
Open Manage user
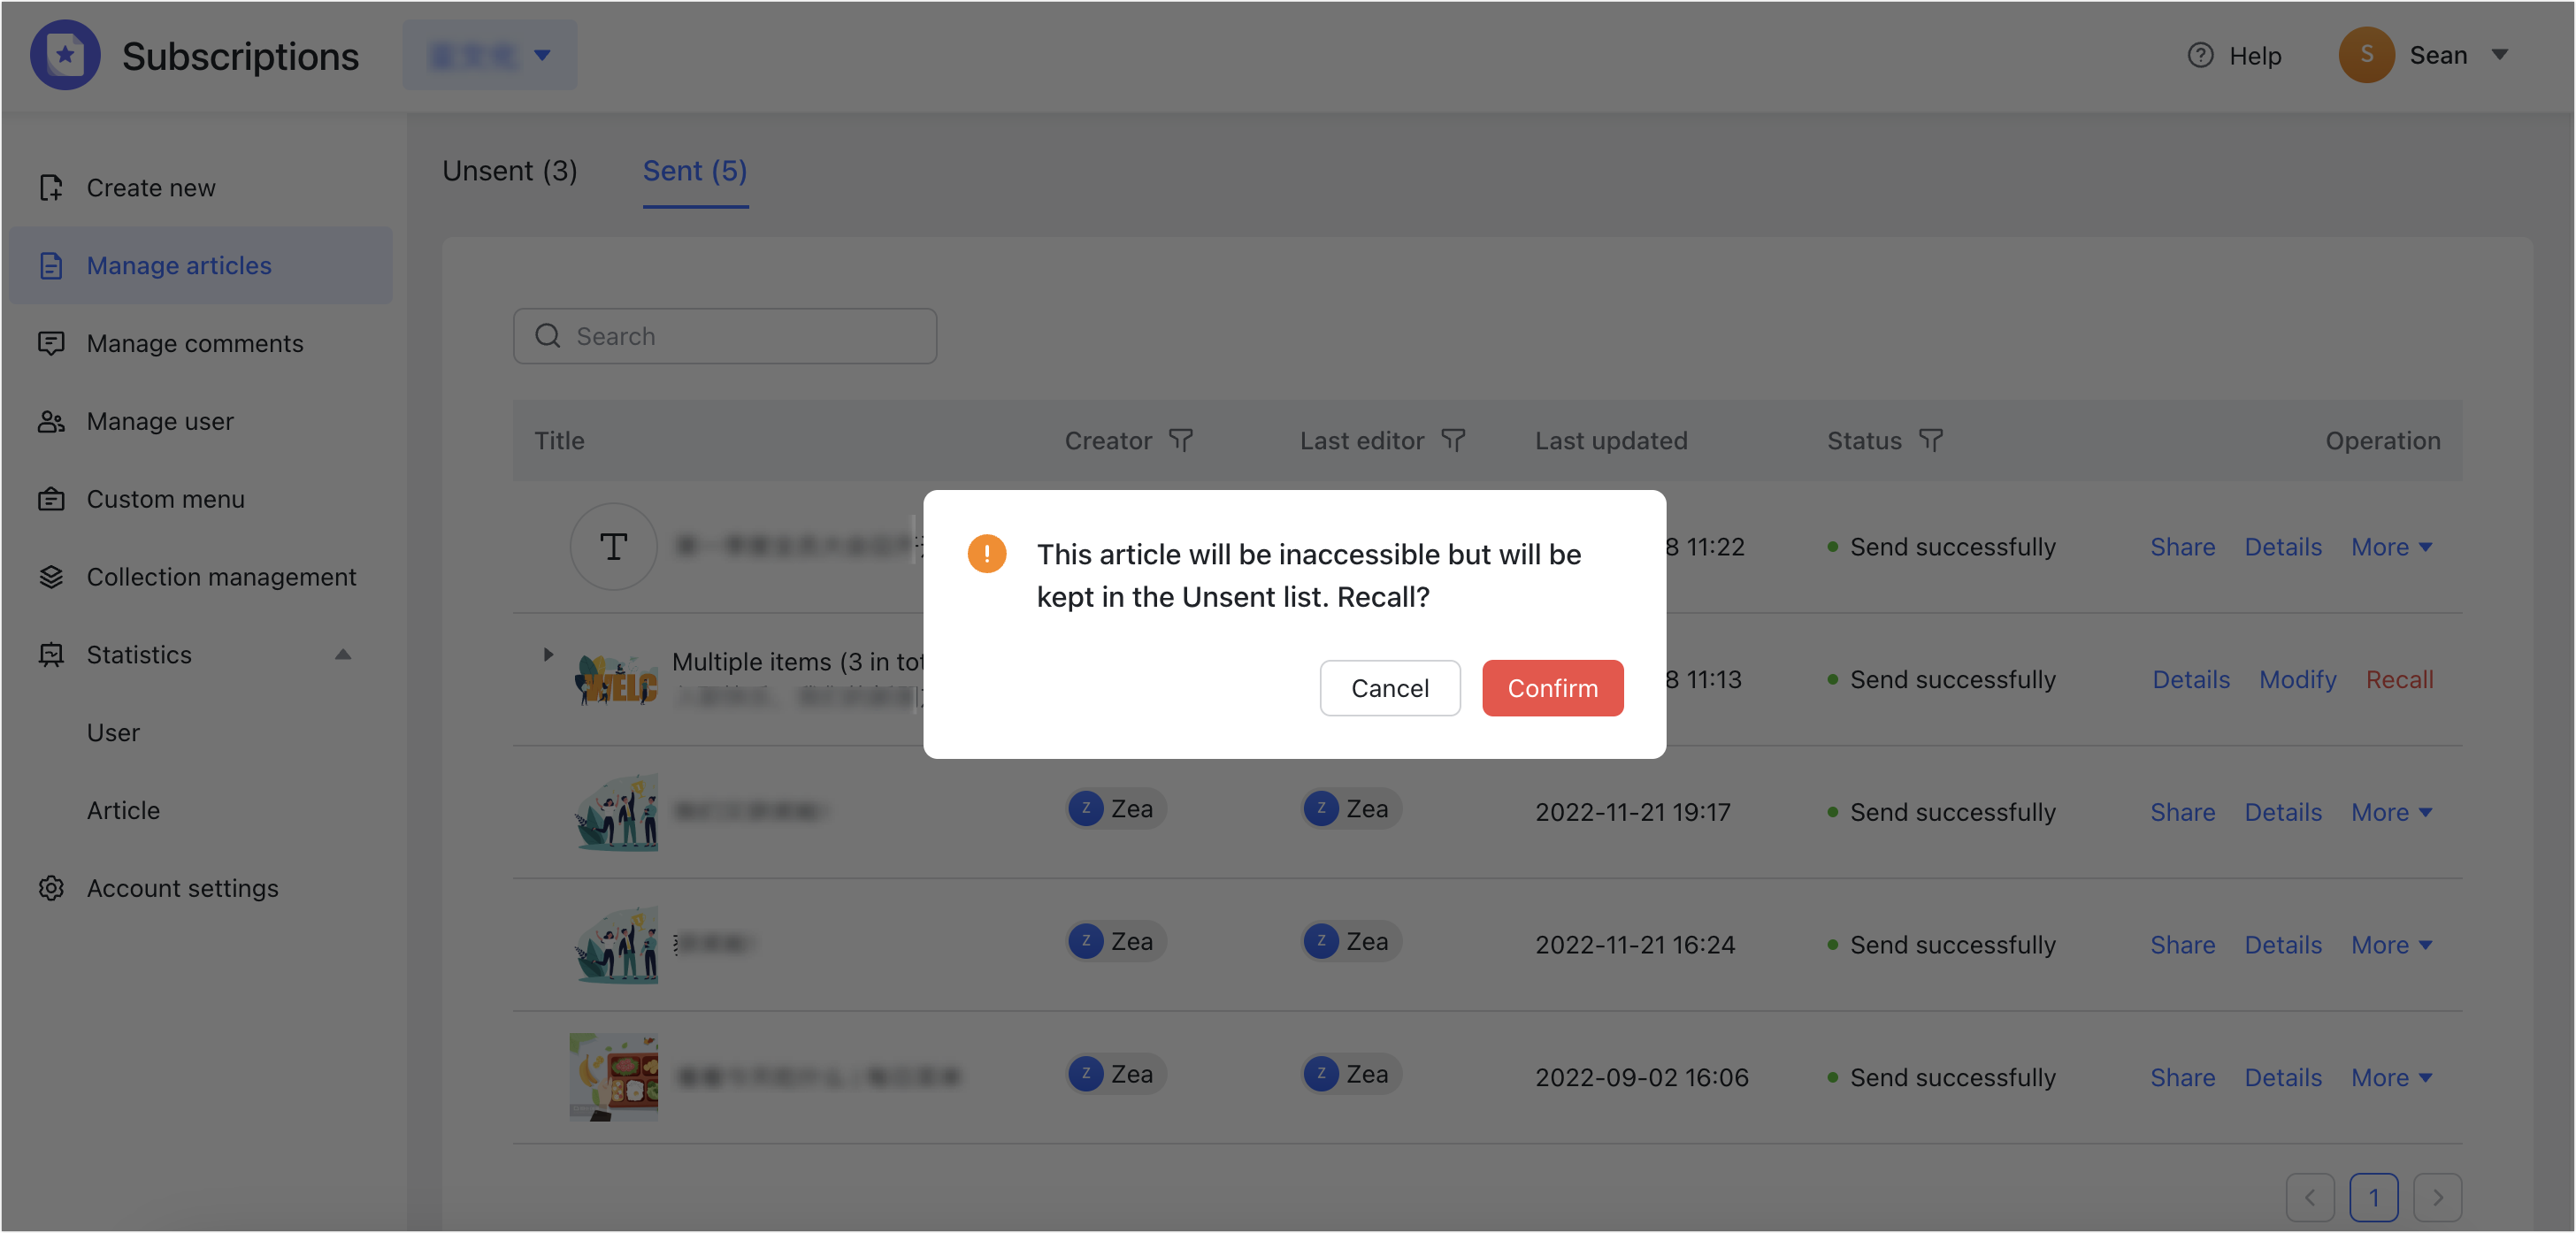pos(159,421)
